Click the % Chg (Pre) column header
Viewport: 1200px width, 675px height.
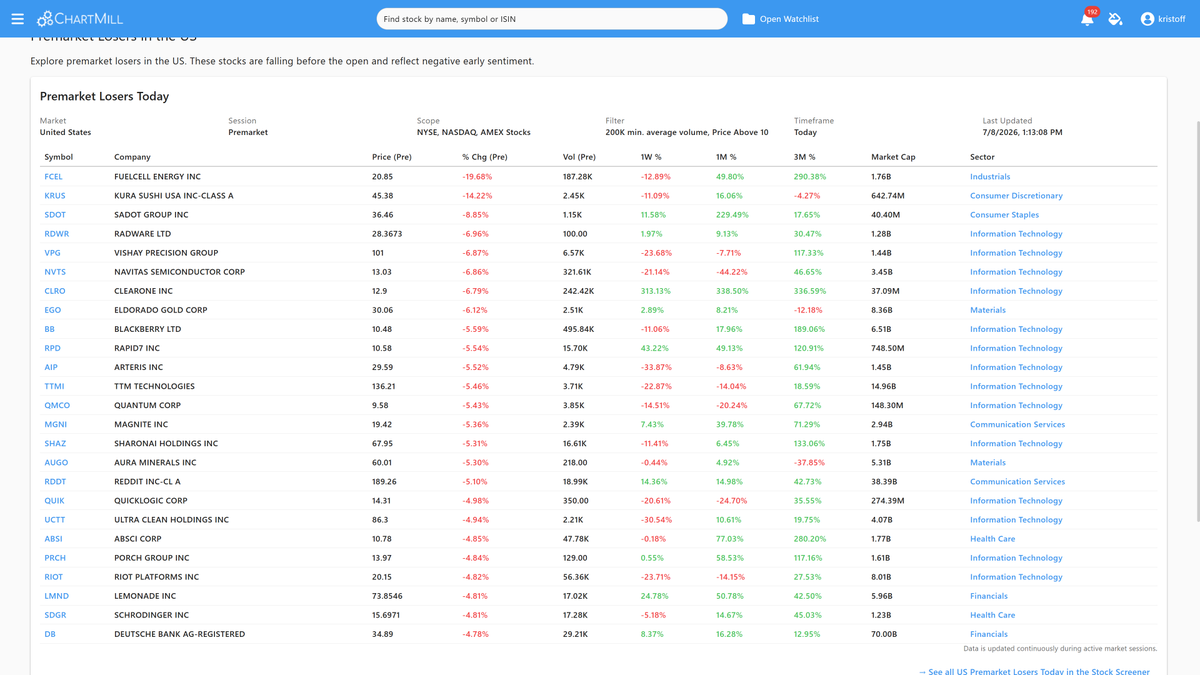pyautogui.click(x=485, y=157)
